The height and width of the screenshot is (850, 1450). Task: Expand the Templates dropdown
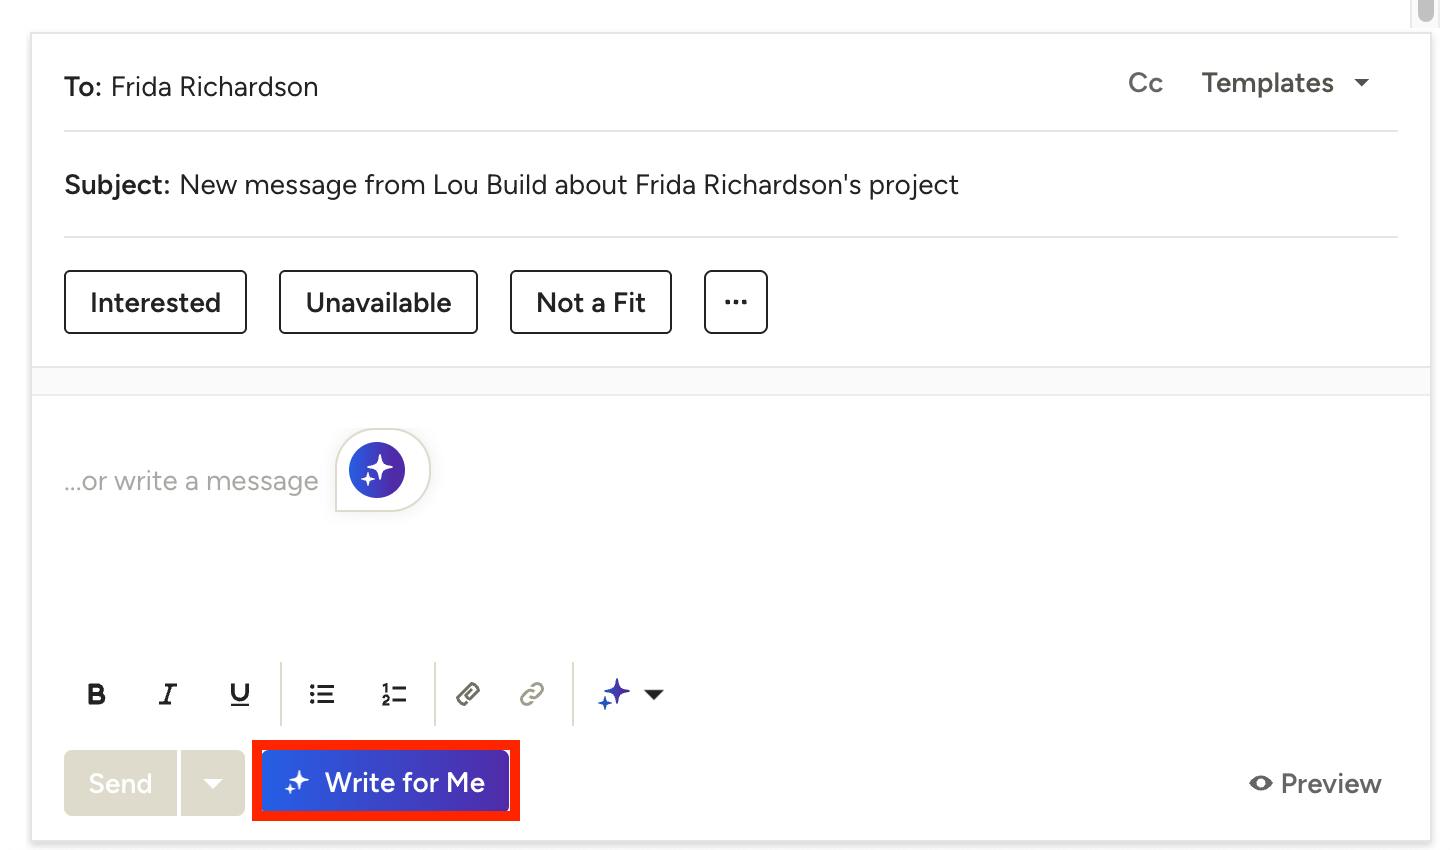tap(1285, 83)
